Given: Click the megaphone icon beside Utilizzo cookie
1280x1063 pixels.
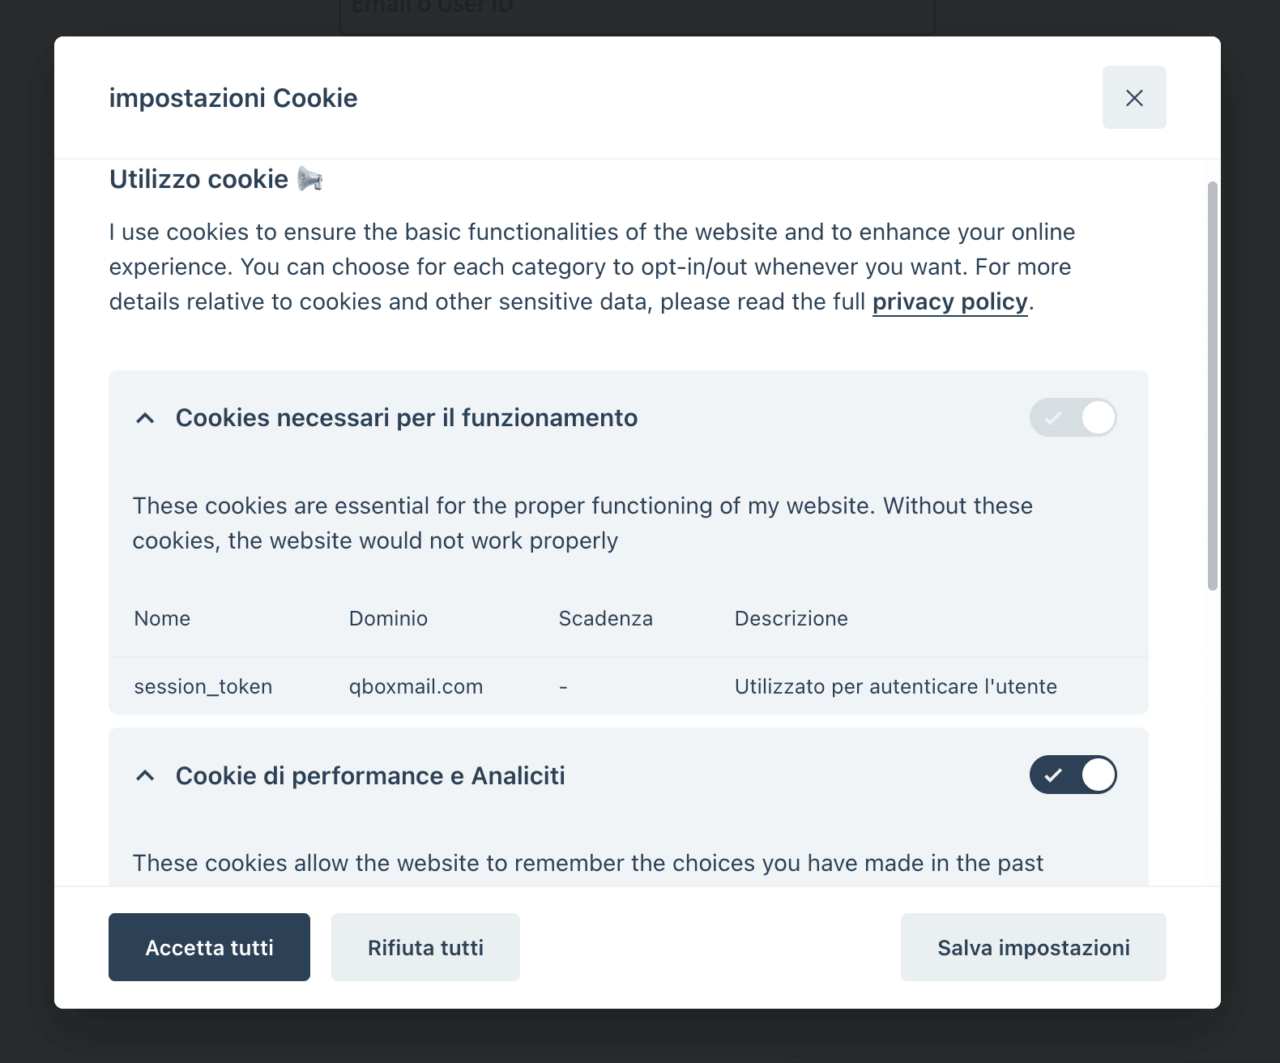Looking at the screenshot, I should click(x=310, y=179).
